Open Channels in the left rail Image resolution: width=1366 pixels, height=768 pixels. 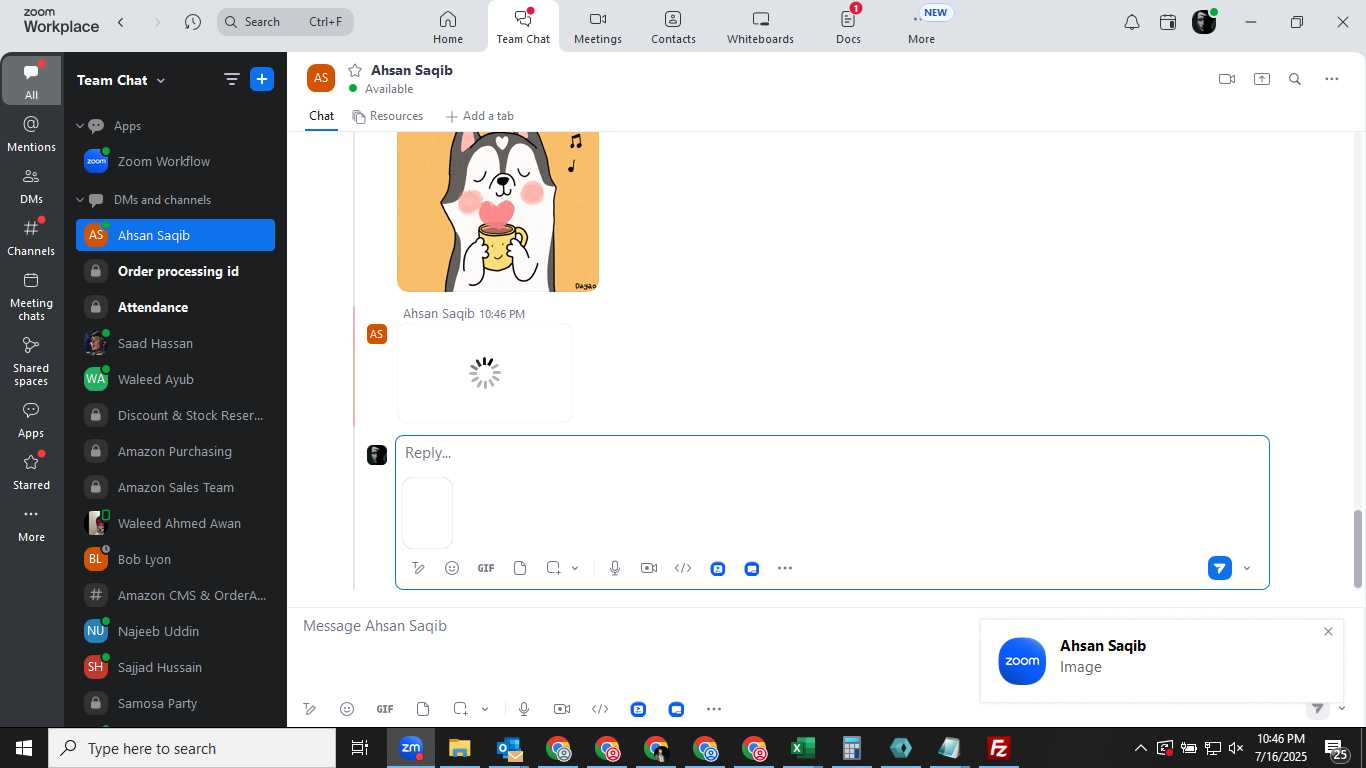[x=31, y=238]
